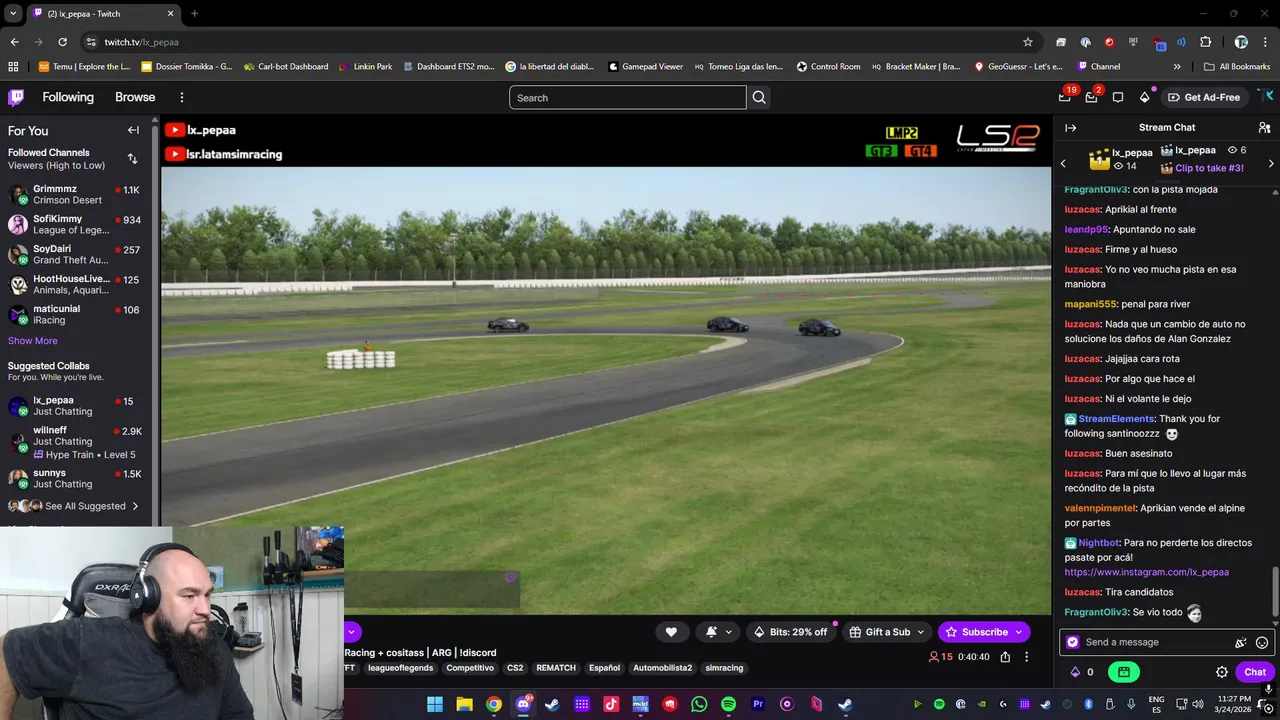This screenshot has height=720, width=1280.
Task: Click the Bits 29% off button
Action: 791,632
